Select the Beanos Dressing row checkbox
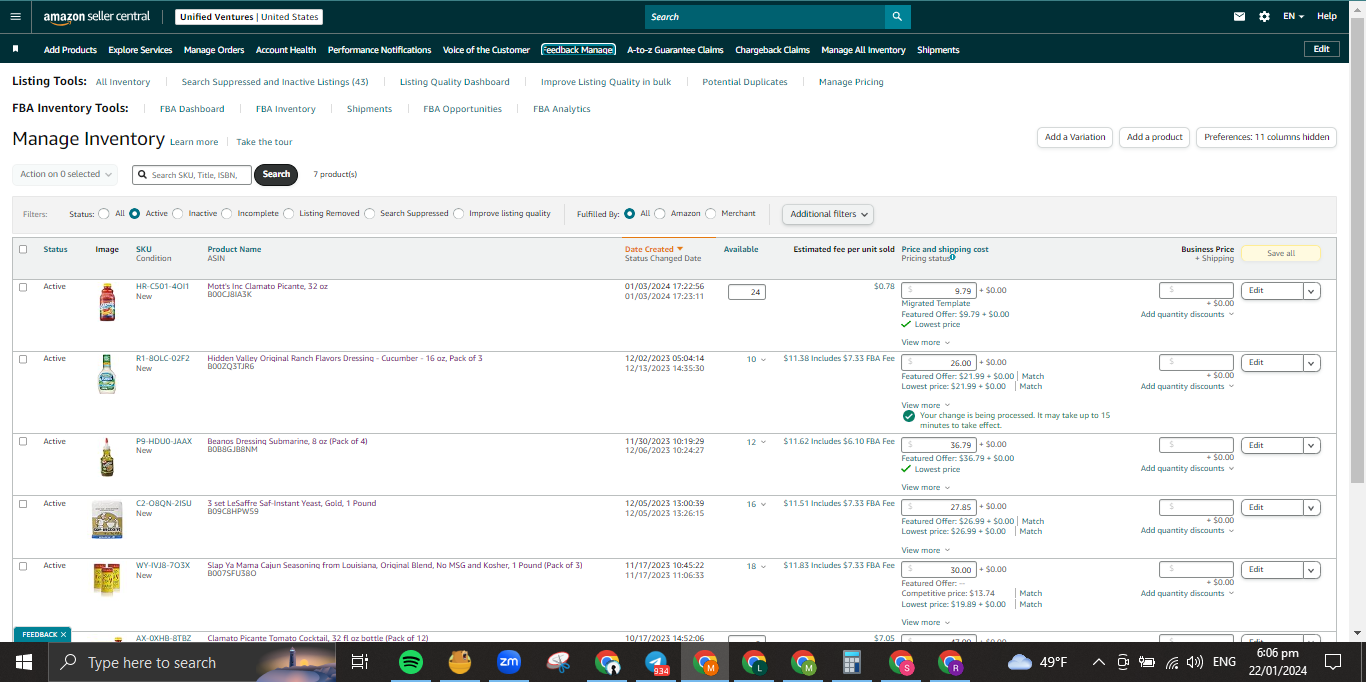The height and width of the screenshot is (682, 1366). coord(23,441)
